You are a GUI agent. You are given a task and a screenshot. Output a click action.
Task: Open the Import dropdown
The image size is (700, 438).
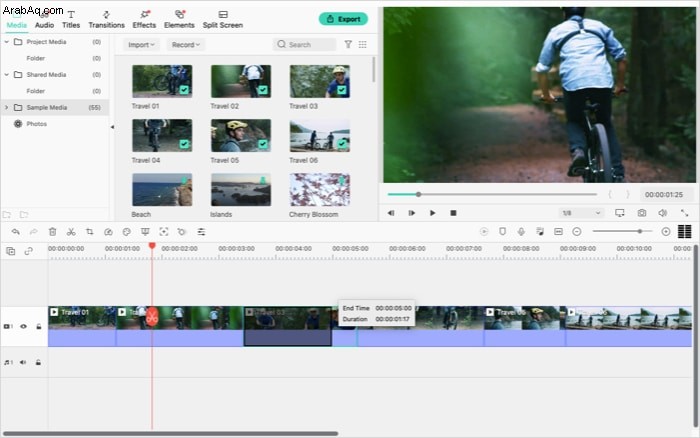click(x=141, y=45)
